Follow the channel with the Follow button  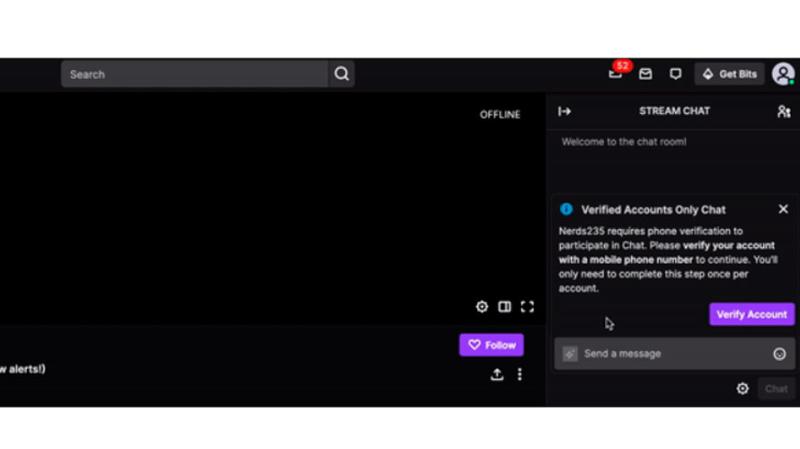[491, 345]
